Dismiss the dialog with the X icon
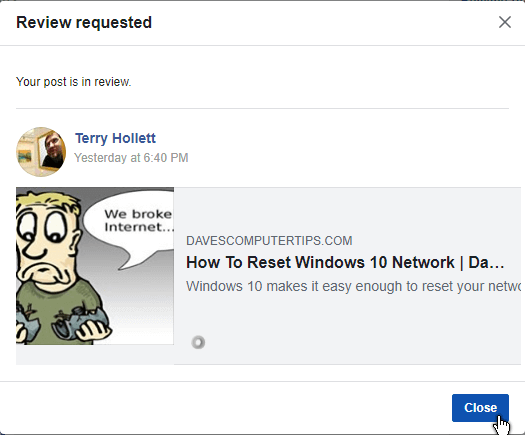 pyautogui.click(x=505, y=22)
